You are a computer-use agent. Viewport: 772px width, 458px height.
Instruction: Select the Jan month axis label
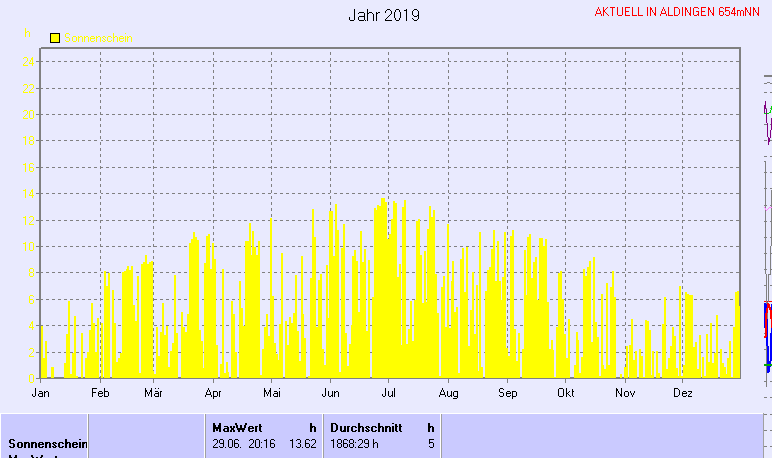pos(41,394)
